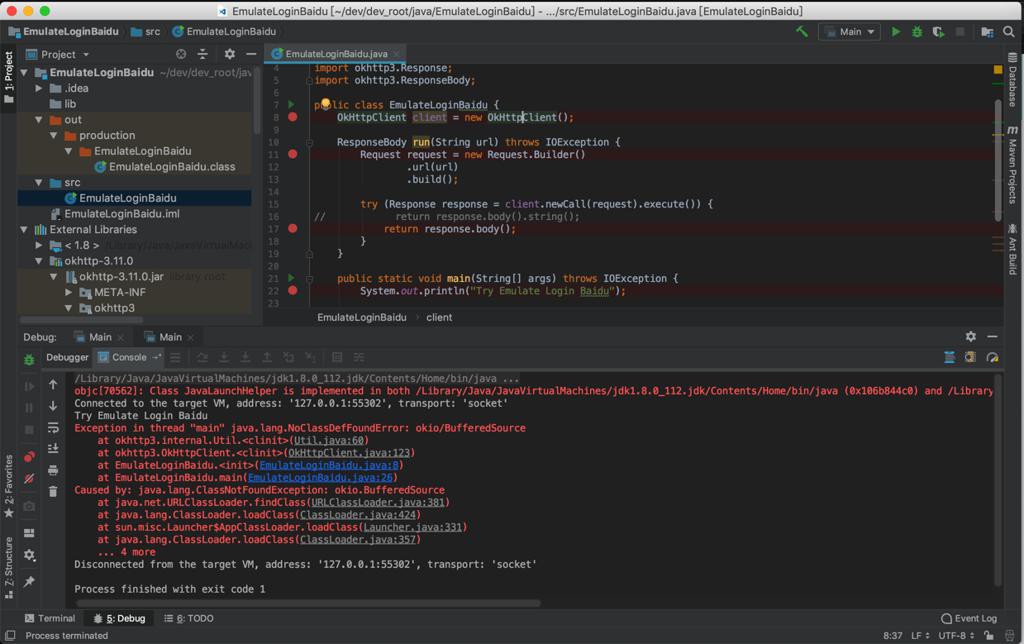The width and height of the screenshot is (1024, 644).
Task: Click the green hammer Build Project icon
Action: coord(802,32)
